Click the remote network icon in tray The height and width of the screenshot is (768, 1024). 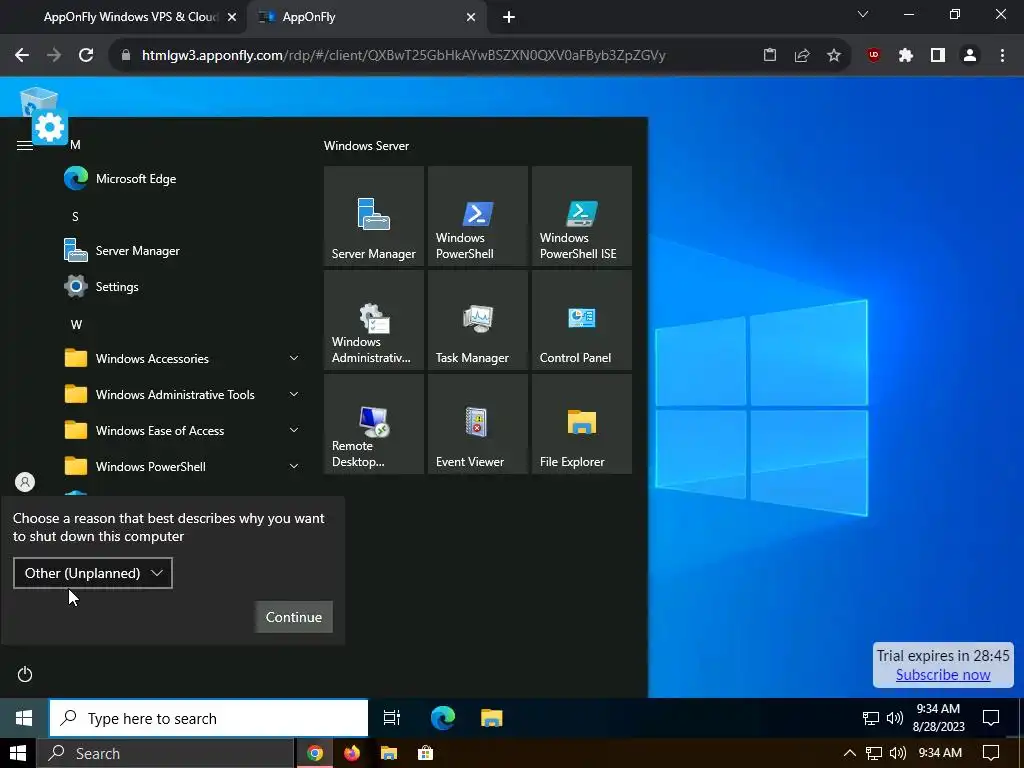871,718
